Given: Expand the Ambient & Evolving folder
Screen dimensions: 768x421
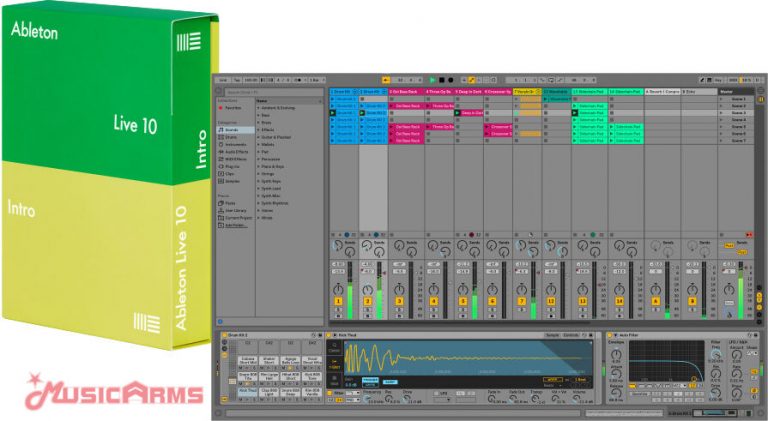Looking at the screenshot, I should [277, 108].
